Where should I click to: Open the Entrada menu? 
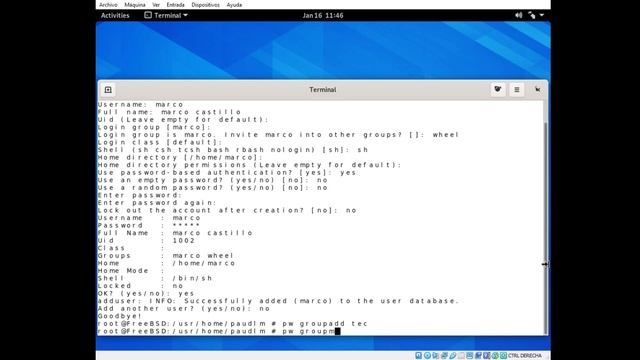point(176,5)
